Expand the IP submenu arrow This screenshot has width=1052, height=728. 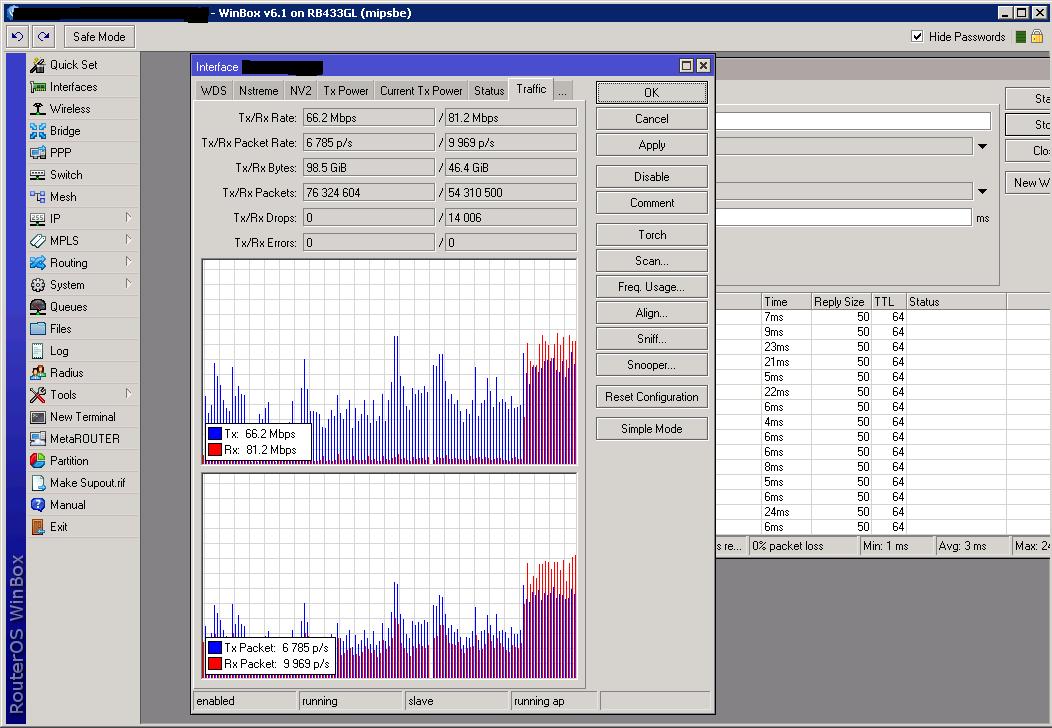point(128,218)
